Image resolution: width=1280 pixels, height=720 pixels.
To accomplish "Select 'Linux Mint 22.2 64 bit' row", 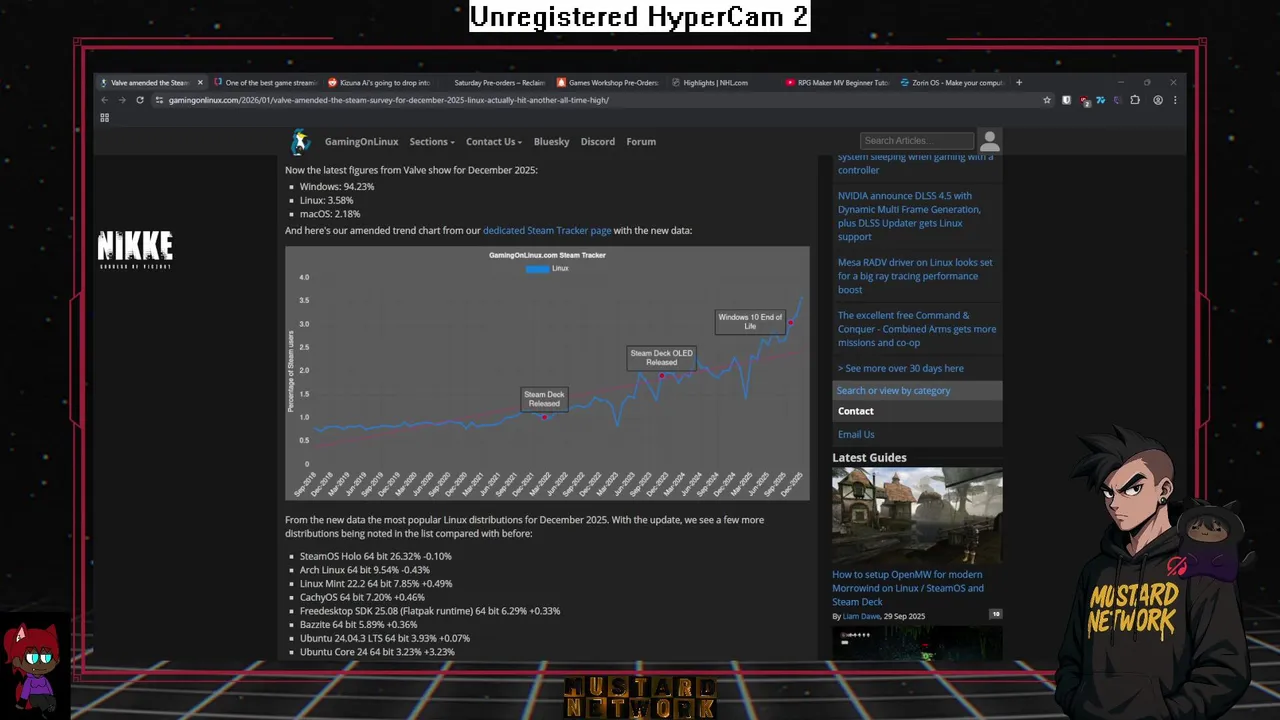I will click(x=376, y=584).
